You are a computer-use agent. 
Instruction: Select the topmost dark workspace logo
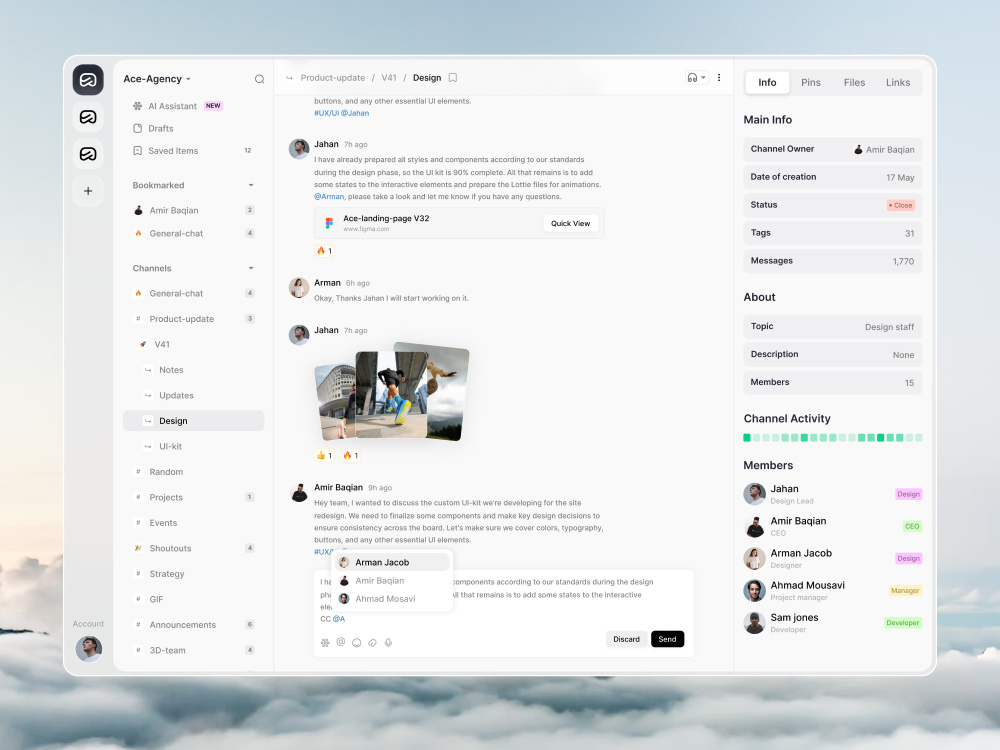coord(88,80)
